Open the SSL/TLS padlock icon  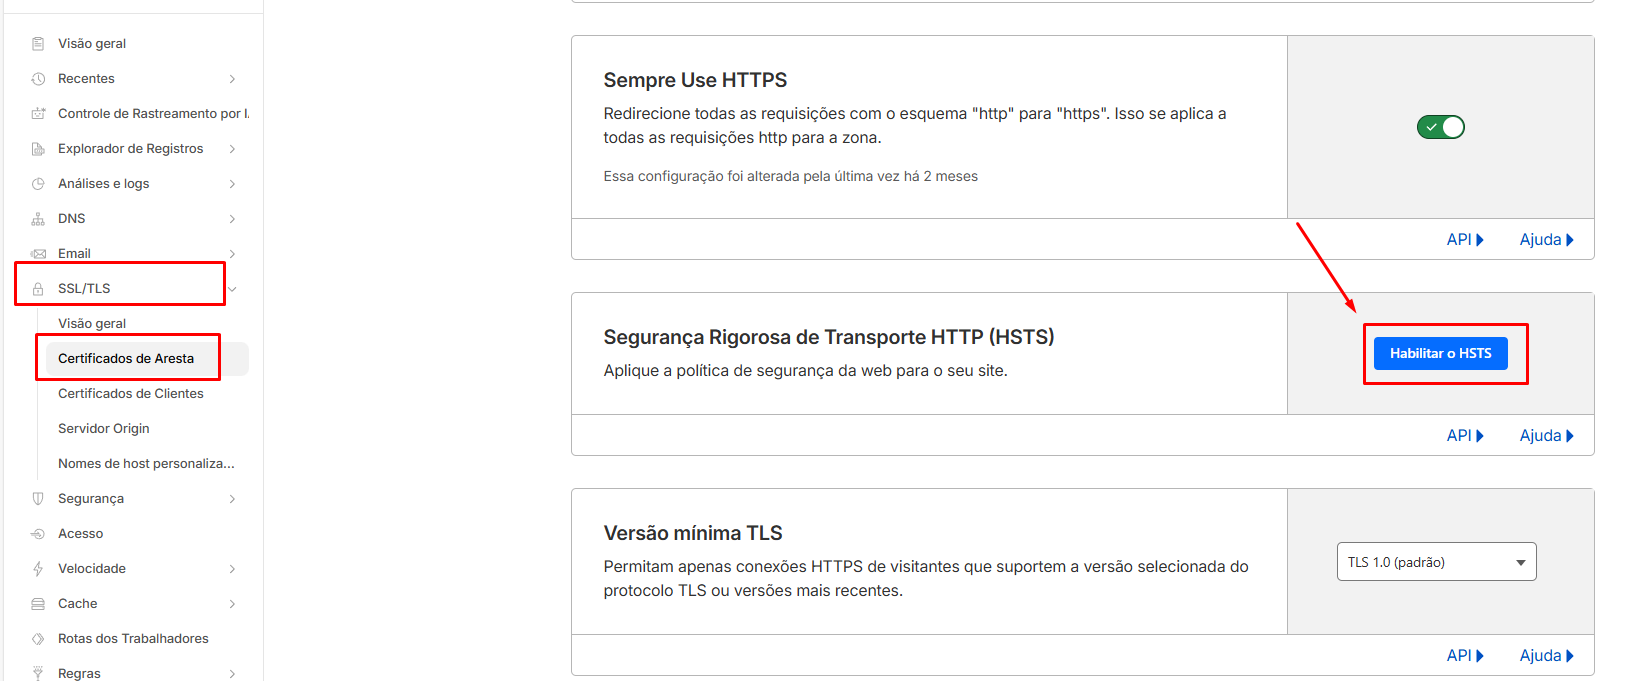point(38,287)
